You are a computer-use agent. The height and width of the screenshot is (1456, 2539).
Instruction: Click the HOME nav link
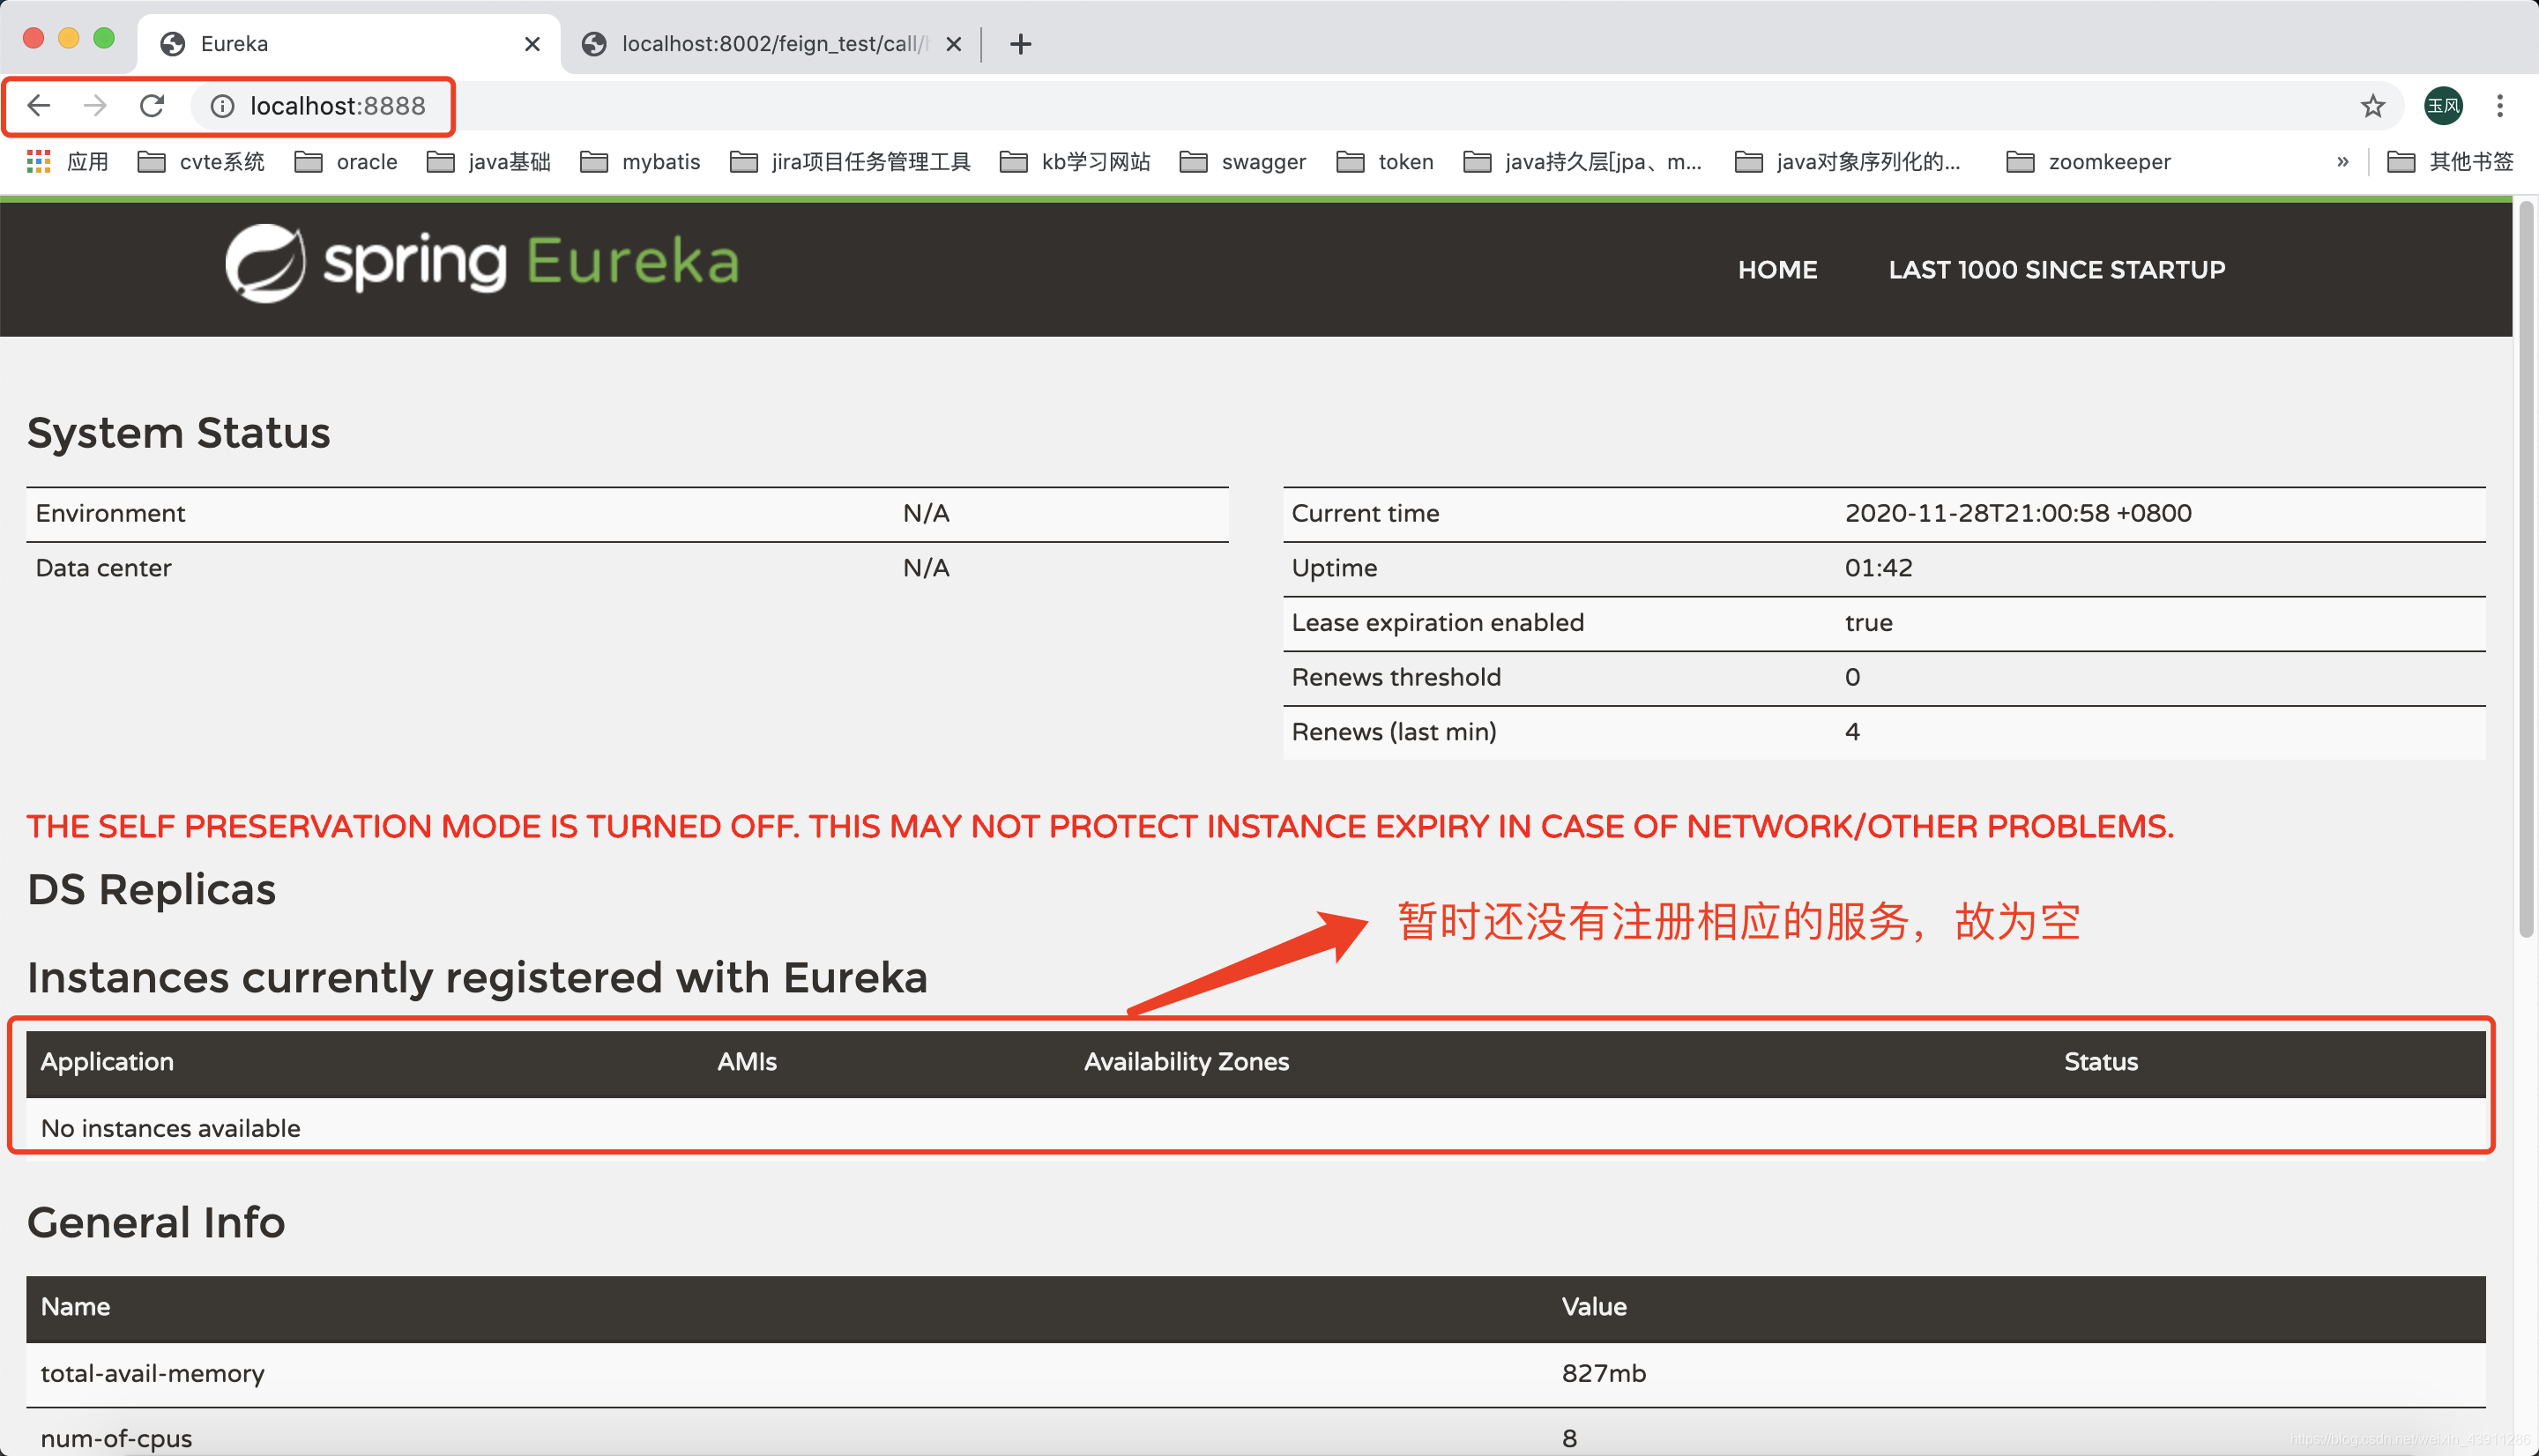click(x=1777, y=269)
